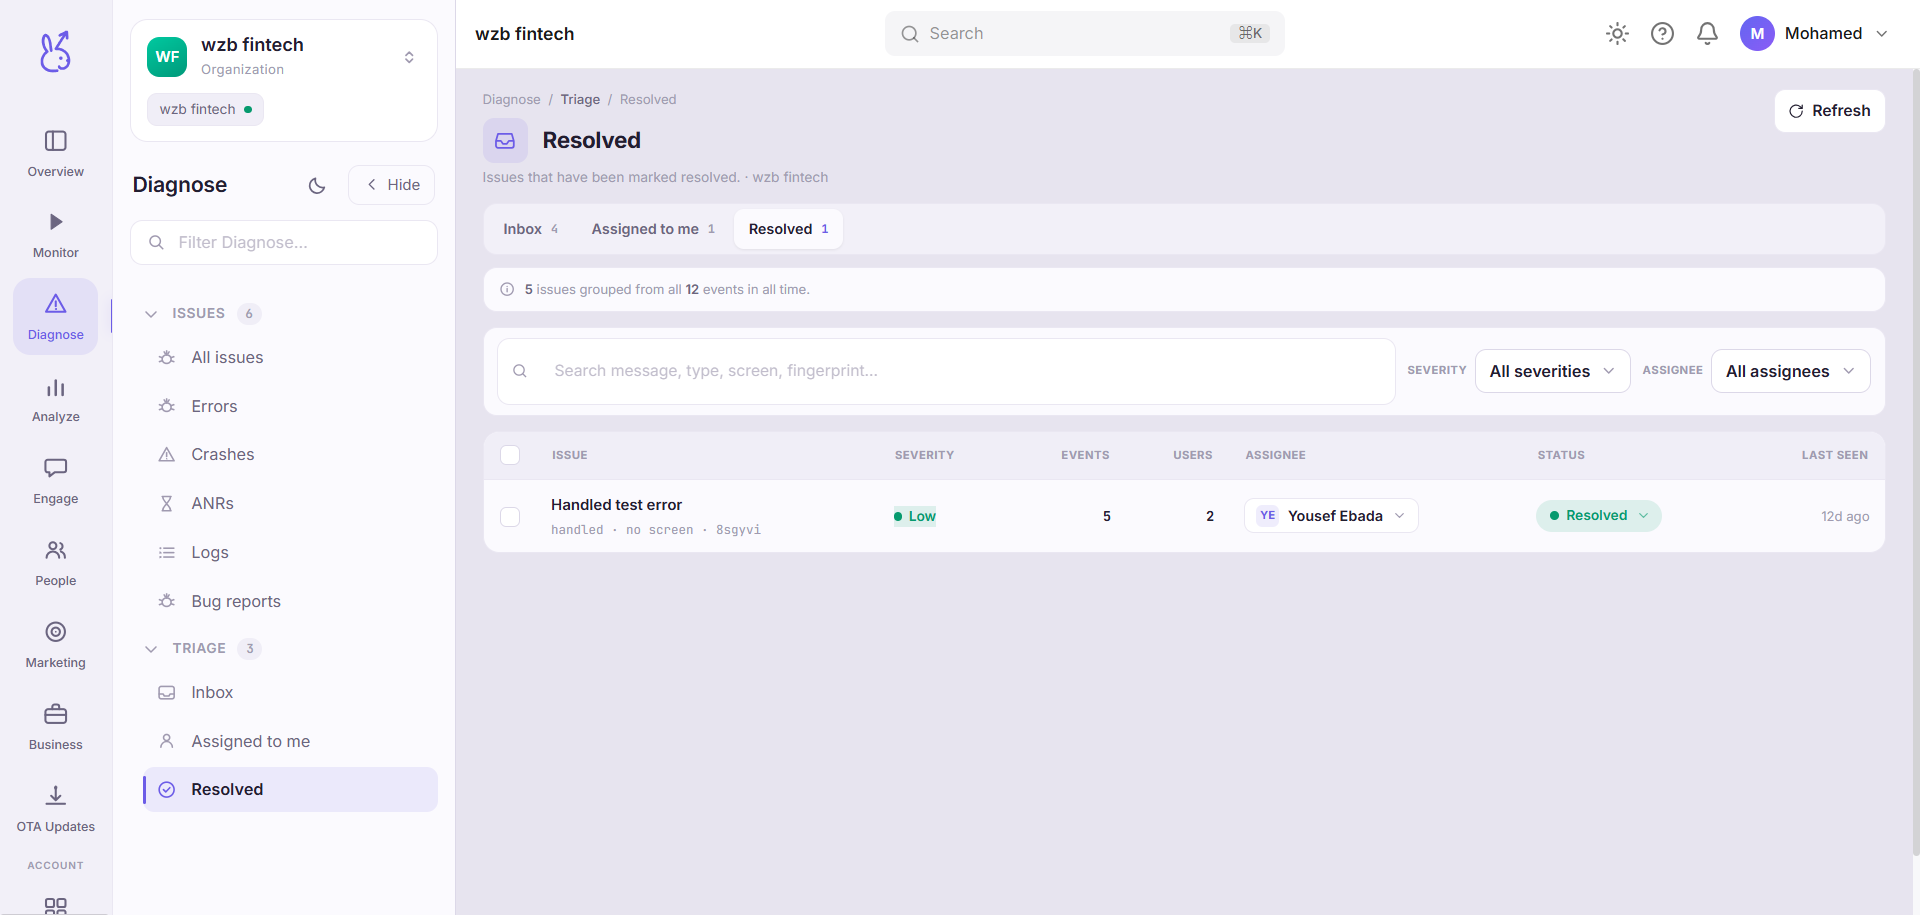Image resolution: width=1920 pixels, height=915 pixels.
Task: Click the rabbit logo icon
Action: coord(56,52)
